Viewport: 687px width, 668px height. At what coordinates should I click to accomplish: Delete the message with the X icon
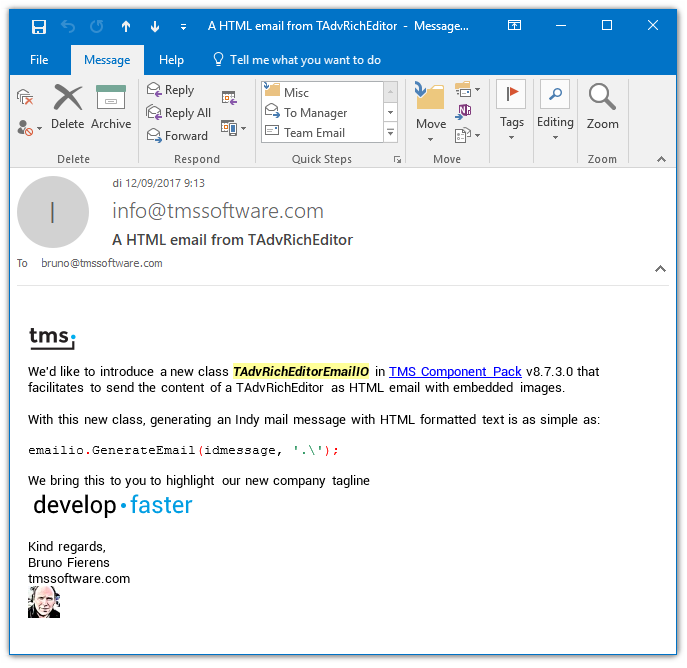tap(67, 107)
